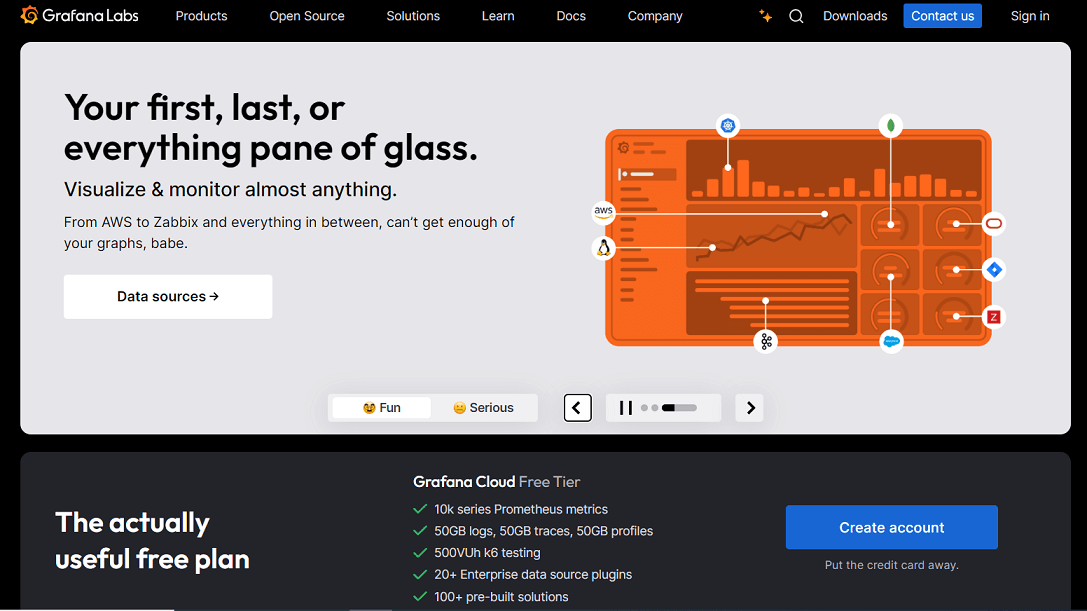
Task: Open the Products dropdown menu
Action: tap(201, 16)
